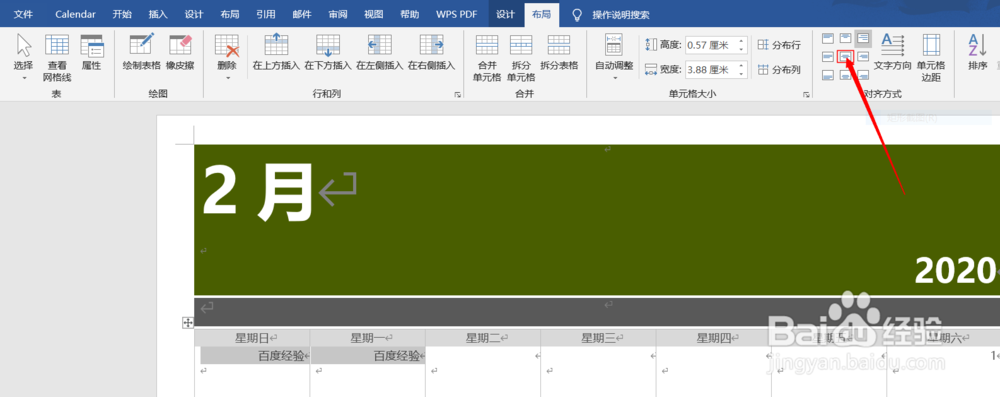1000x397 pixels.
Task: Switch to the 插入 insert tab
Action: pyautogui.click(x=158, y=14)
